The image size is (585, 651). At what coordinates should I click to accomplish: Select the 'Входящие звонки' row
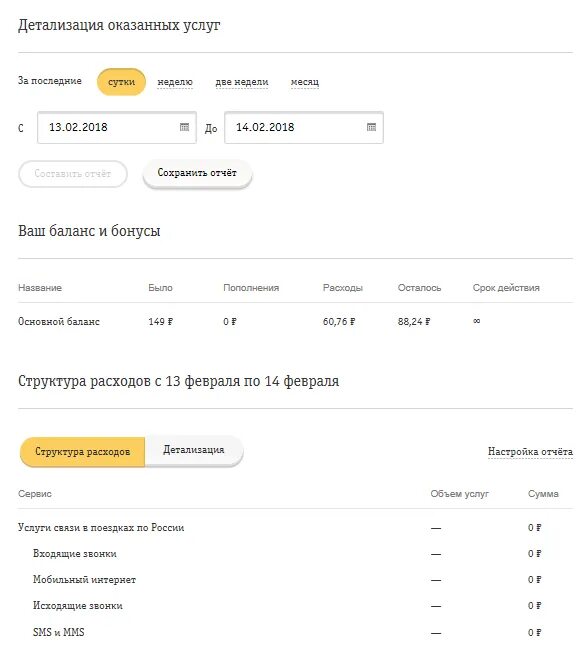click(296, 553)
